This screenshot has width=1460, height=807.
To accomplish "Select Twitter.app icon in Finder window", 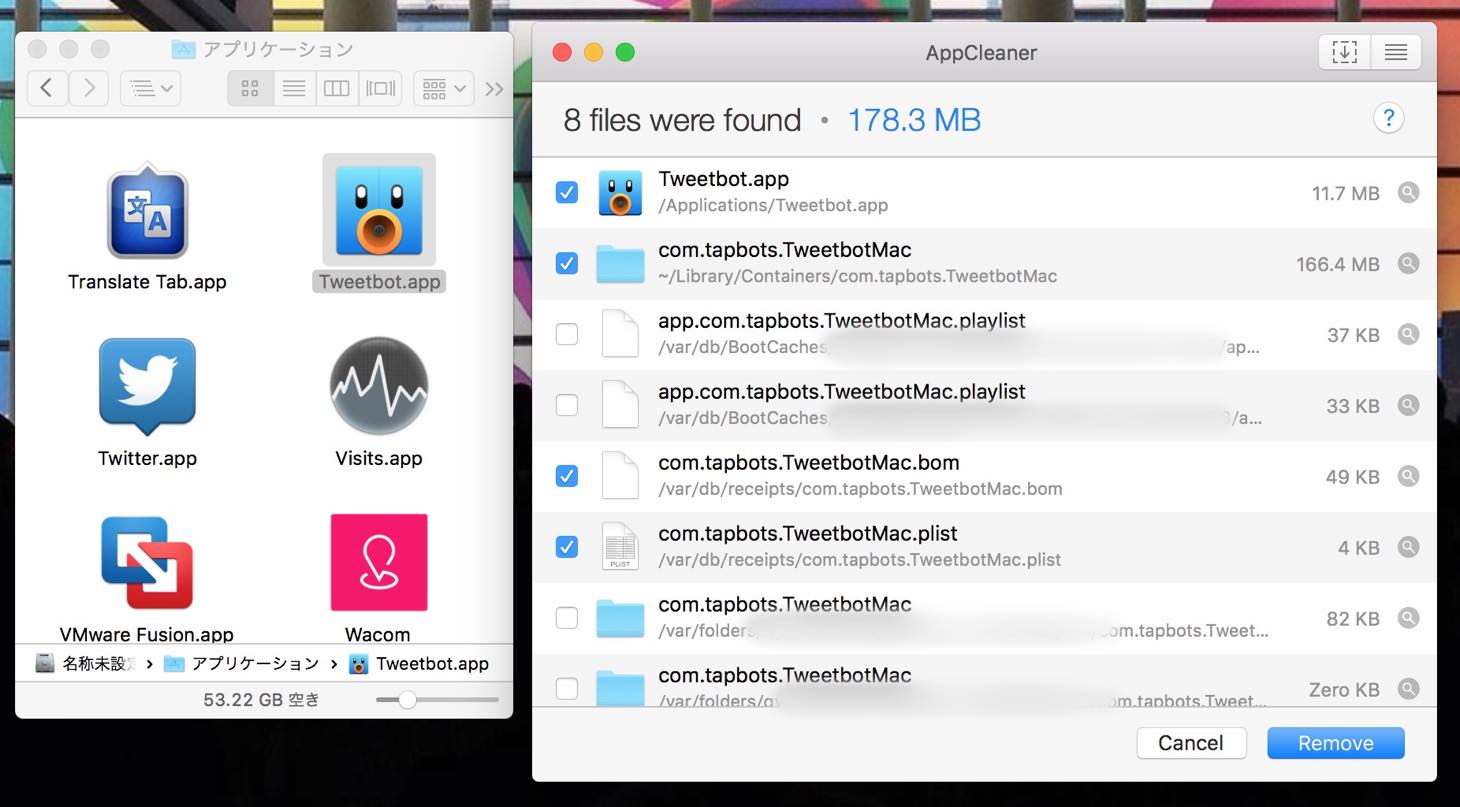I will [147, 387].
